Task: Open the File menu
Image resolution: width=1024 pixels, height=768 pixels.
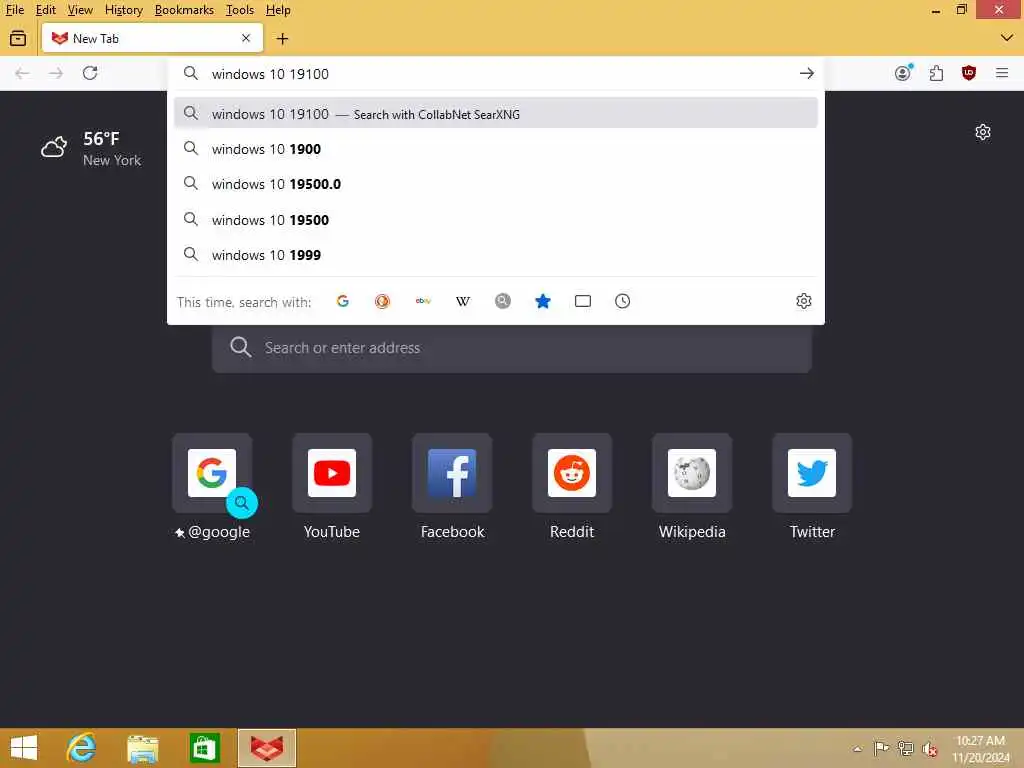Action: (15, 10)
